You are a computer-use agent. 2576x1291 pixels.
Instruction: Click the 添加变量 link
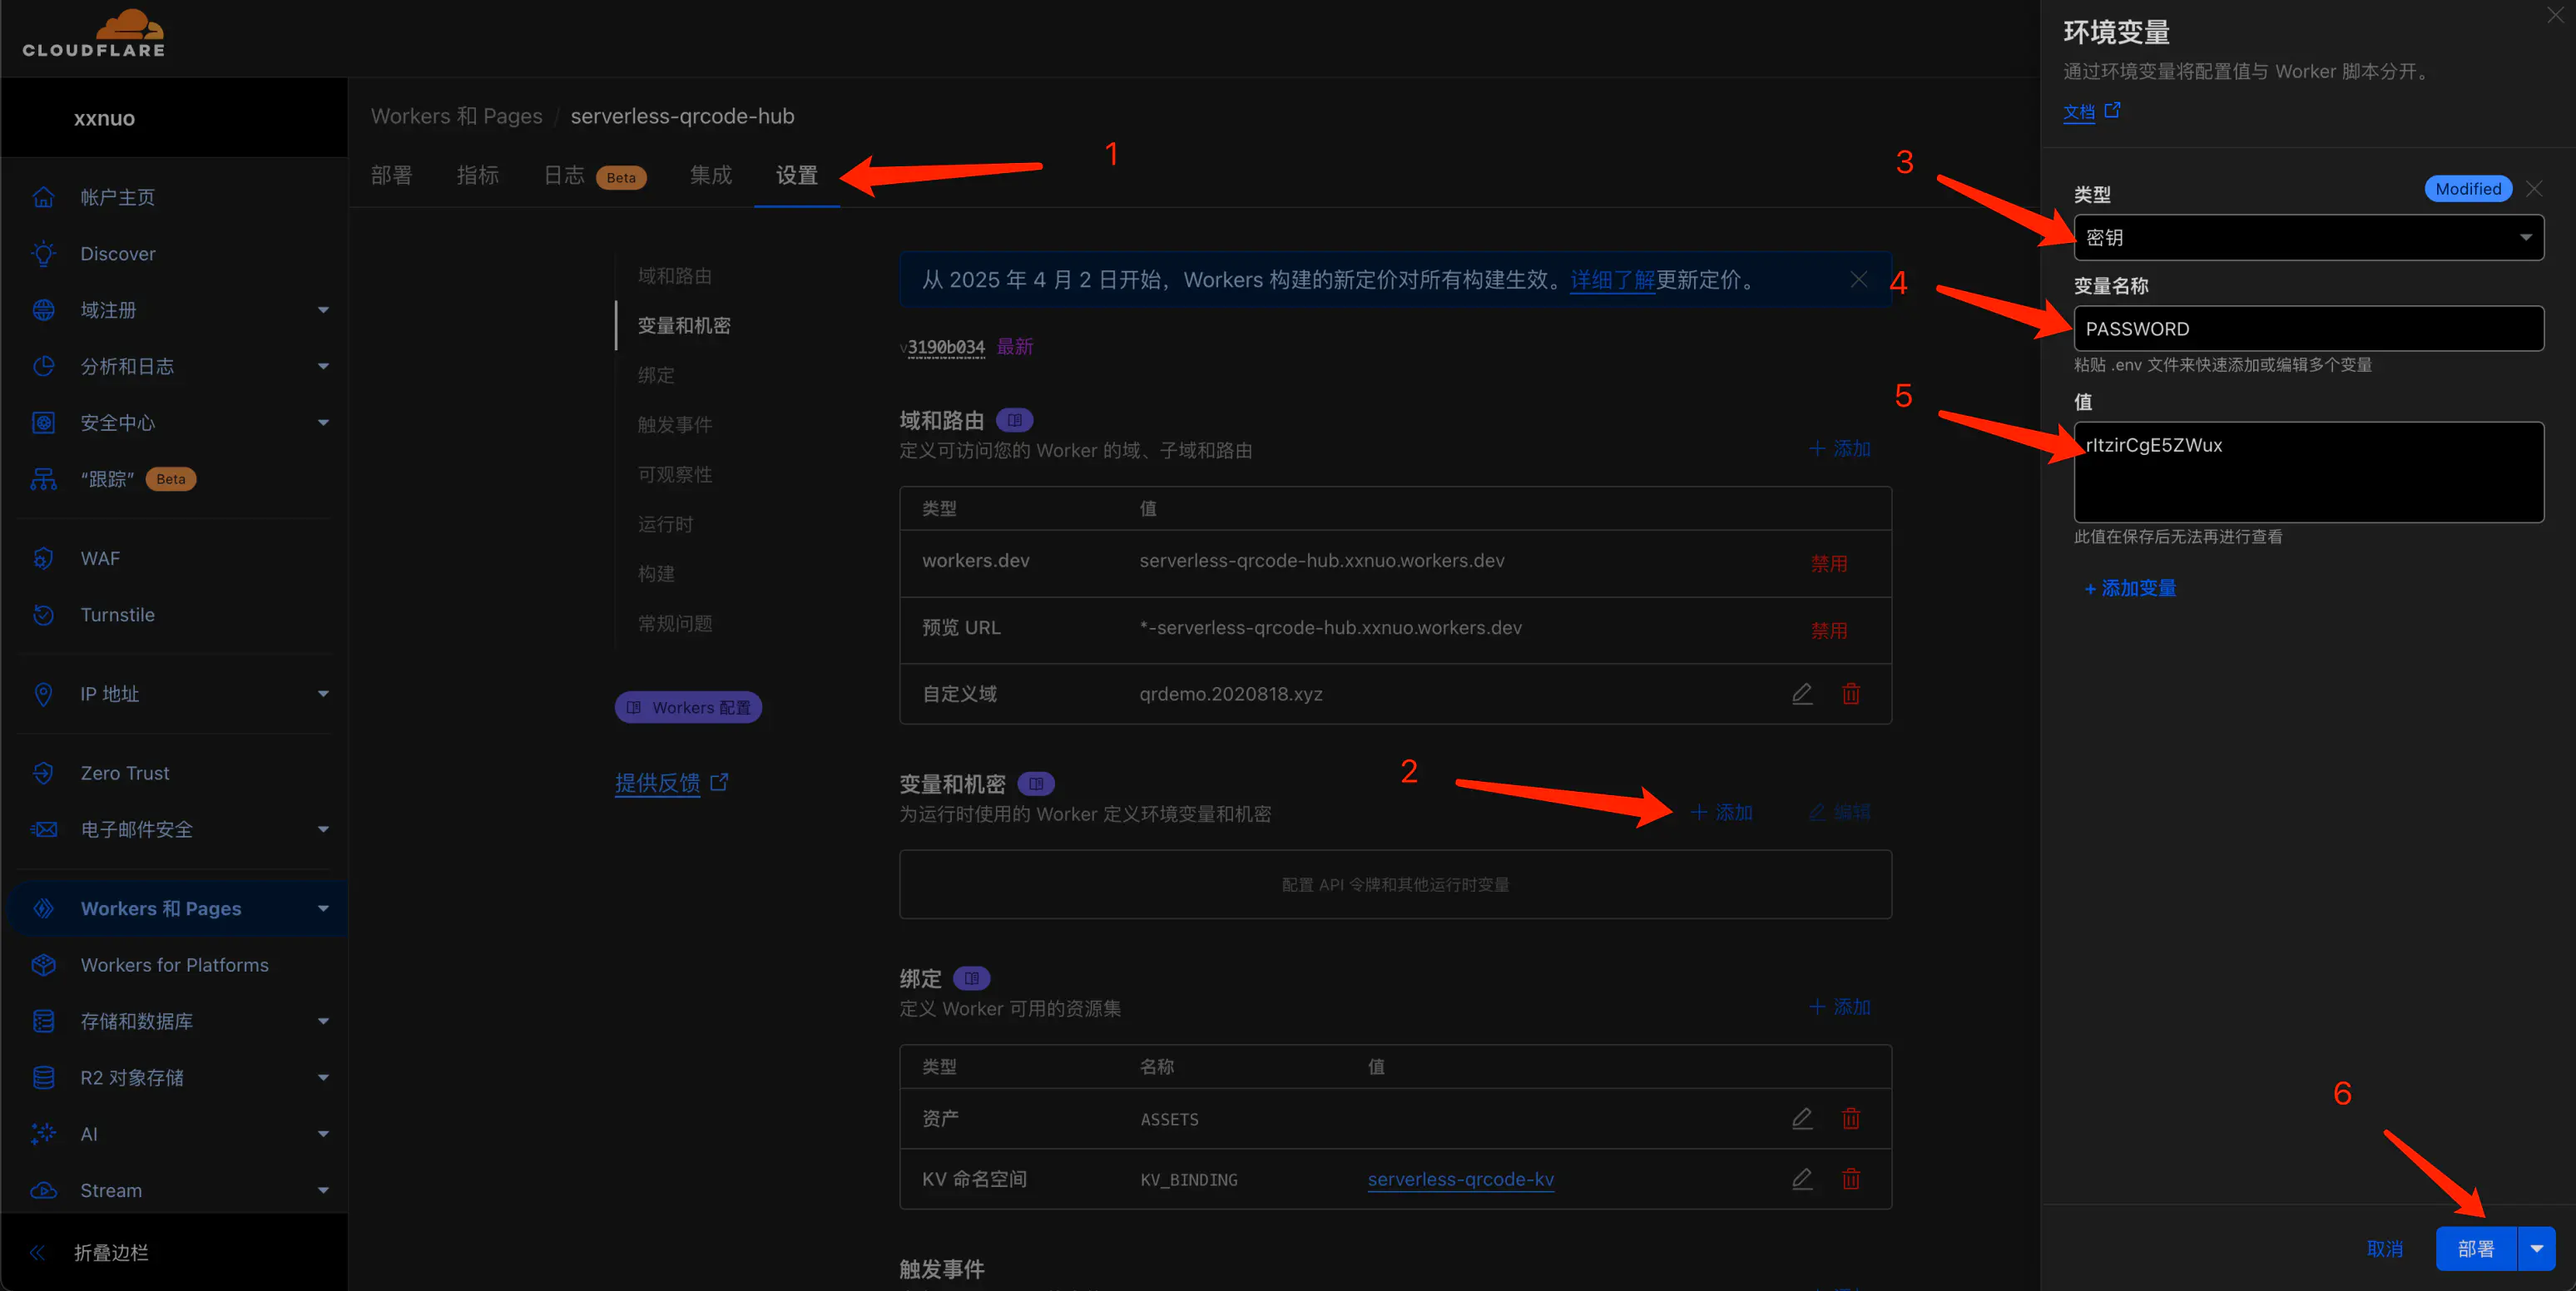pos(2129,588)
